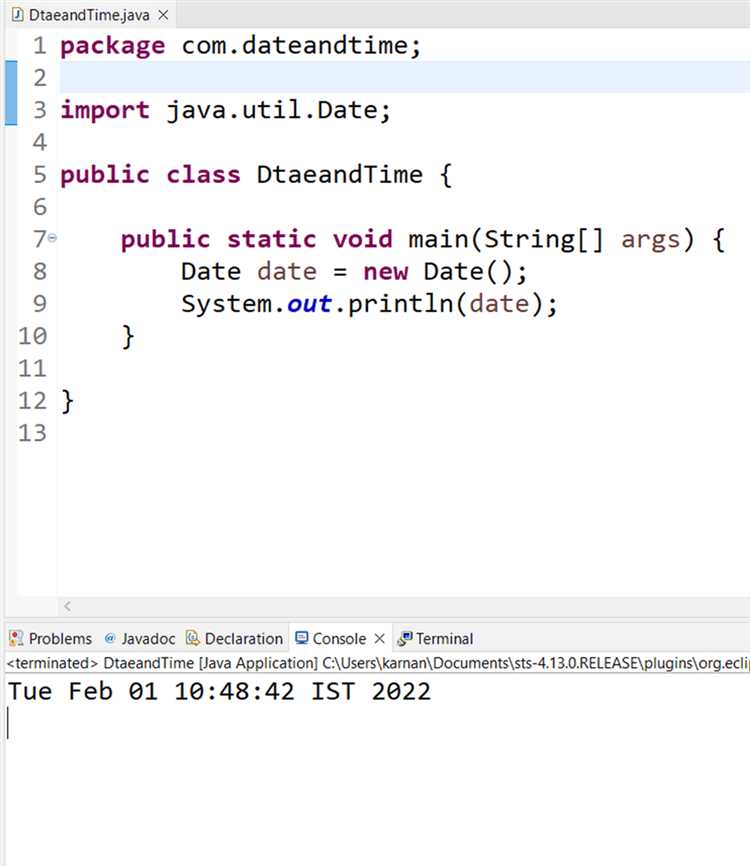Close the DtaeandTime.java editor tab
This screenshot has height=866, width=750.
point(163,15)
